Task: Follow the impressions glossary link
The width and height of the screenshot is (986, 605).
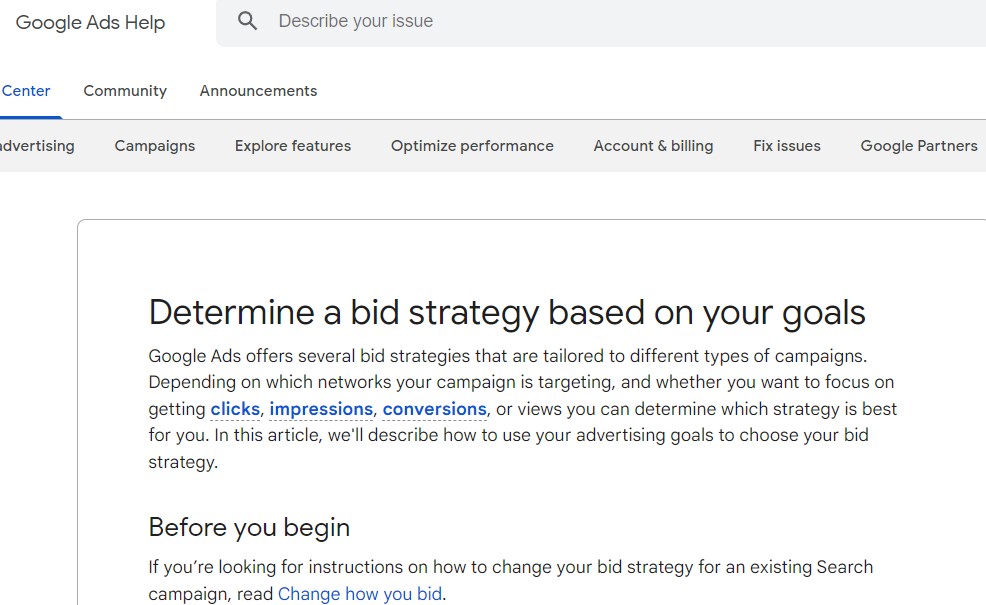Action: [x=321, y=409]
